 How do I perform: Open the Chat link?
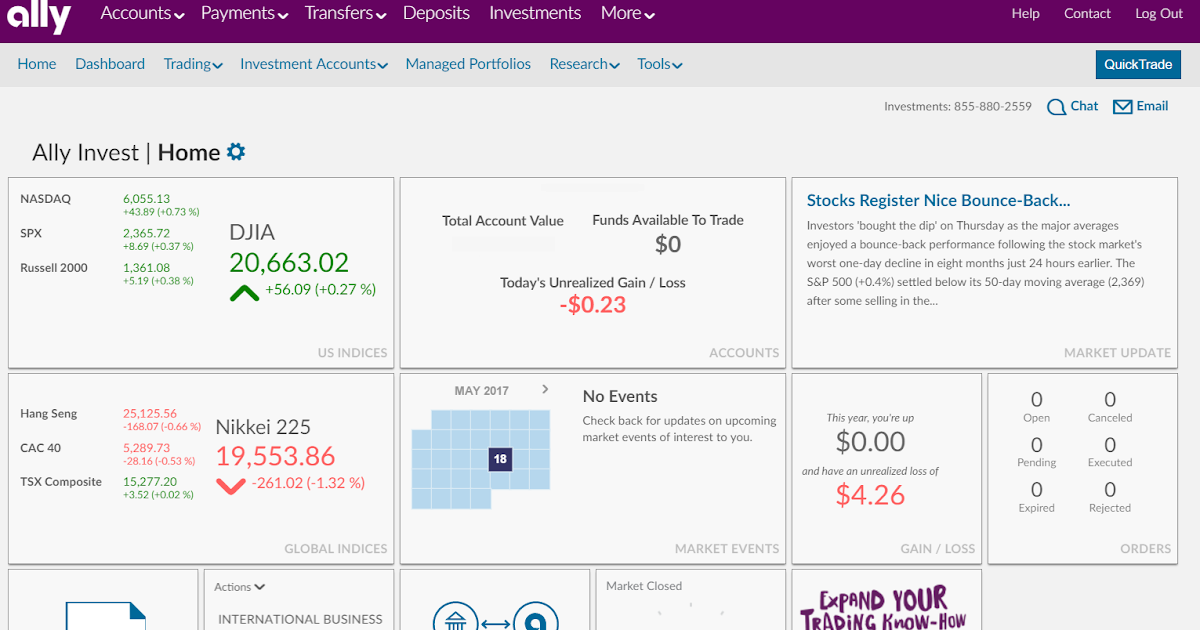click(1084, 106)
